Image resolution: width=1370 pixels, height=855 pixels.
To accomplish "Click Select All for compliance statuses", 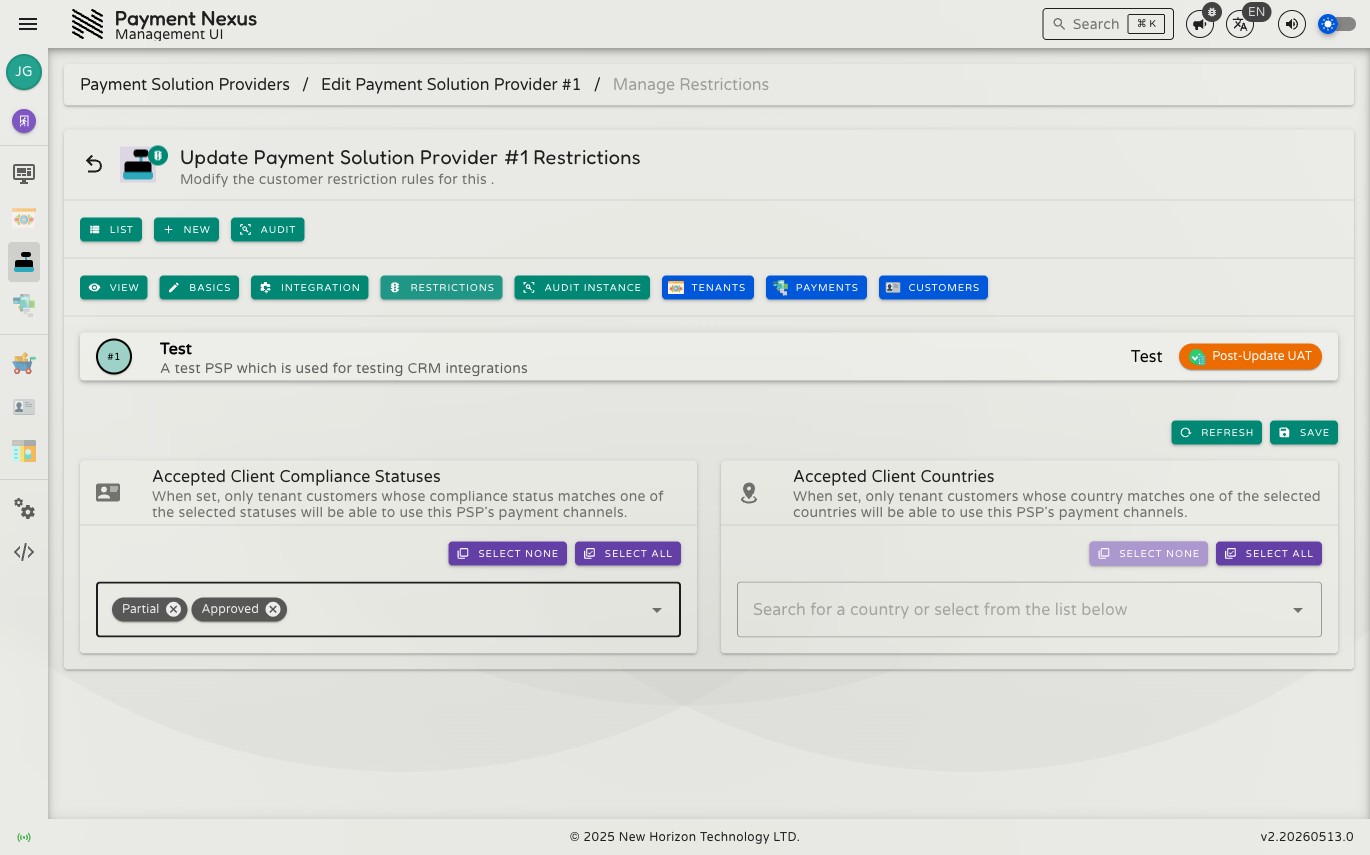I will (x=628, y=553).
